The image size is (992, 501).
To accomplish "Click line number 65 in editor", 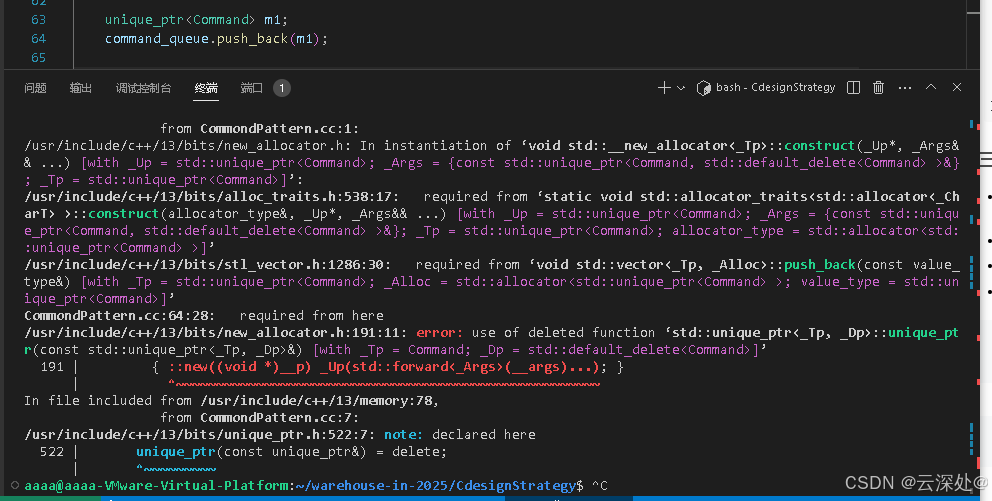I will point(39,58).
